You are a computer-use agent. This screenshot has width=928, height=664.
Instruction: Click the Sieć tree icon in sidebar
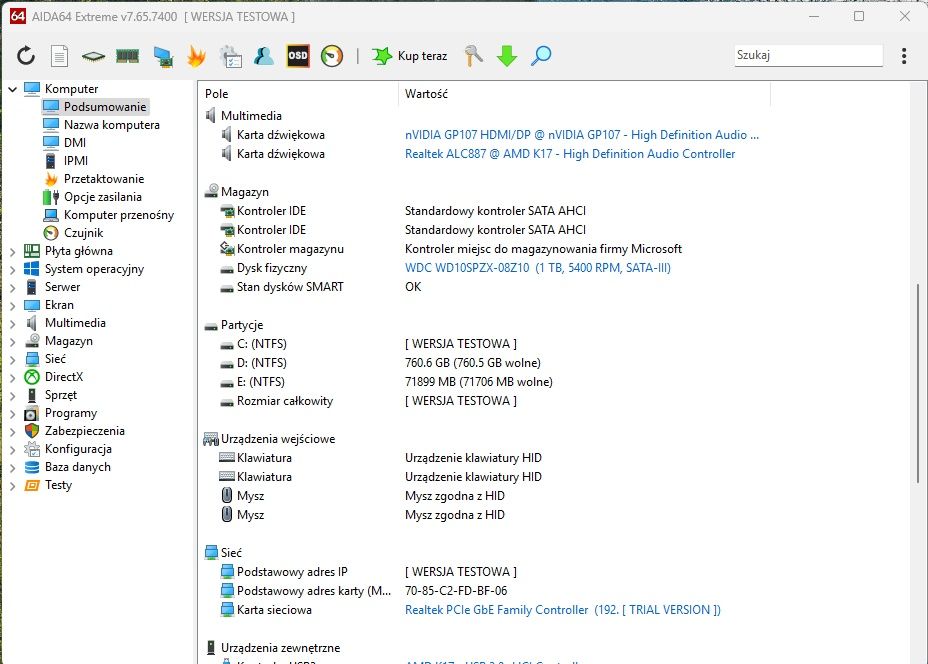(x=32, y=359)
